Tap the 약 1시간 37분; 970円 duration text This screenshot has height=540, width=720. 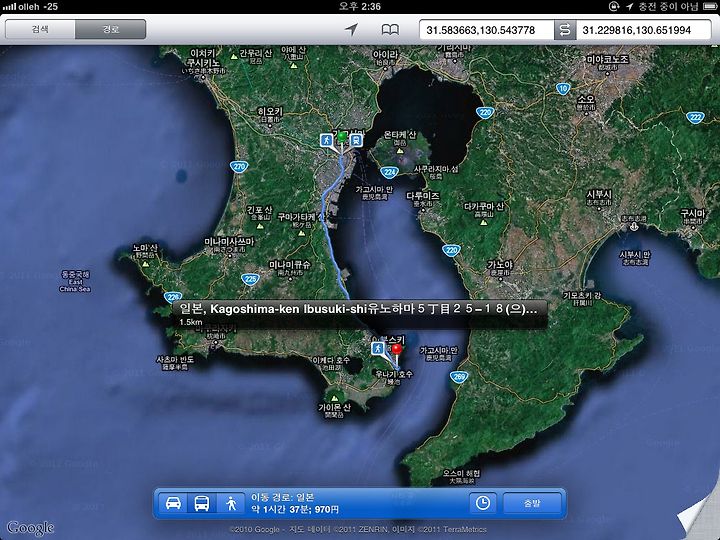coord(295,509)
